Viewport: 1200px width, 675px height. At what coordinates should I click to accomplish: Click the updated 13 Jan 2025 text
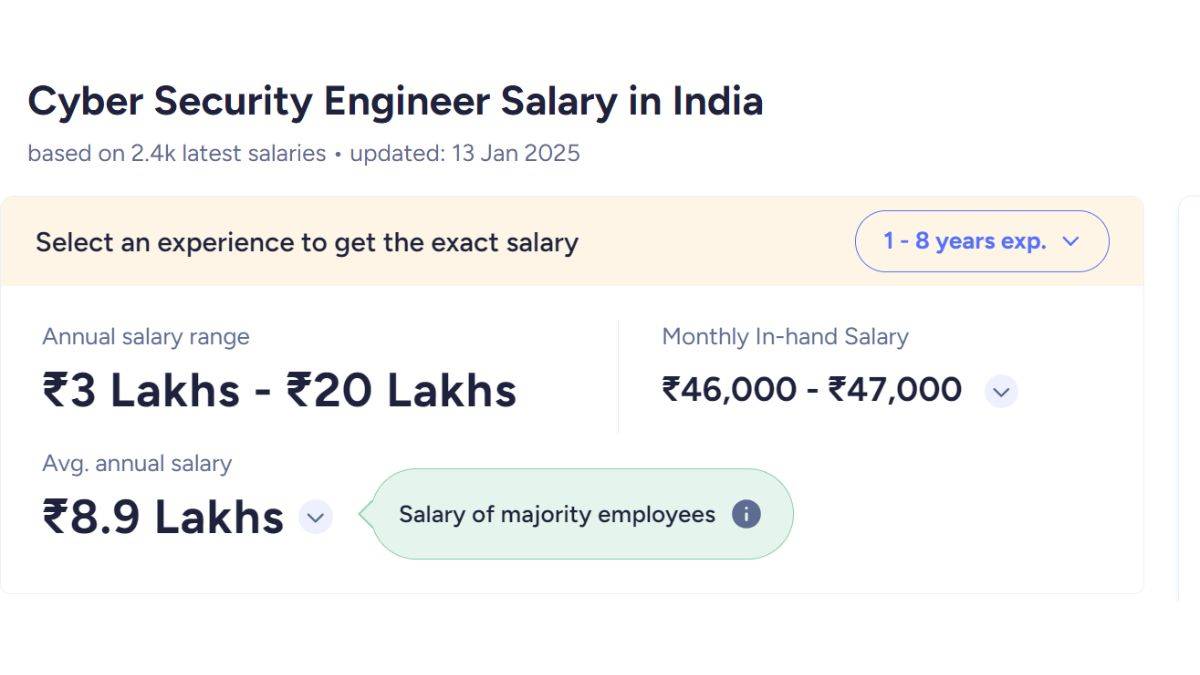click(x=467, y=153)
